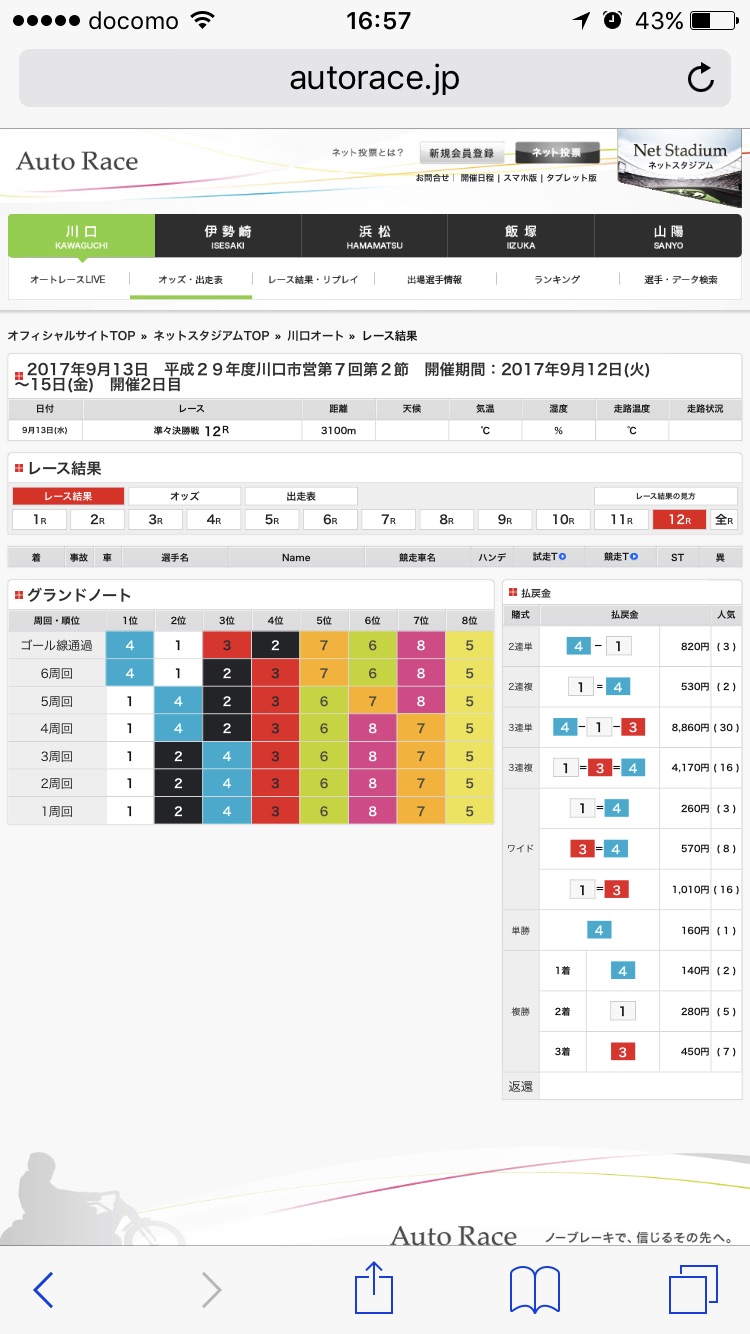The image size is (750, 1334).
Task: Open オートレースLIVE menu item
Action: 68,280
